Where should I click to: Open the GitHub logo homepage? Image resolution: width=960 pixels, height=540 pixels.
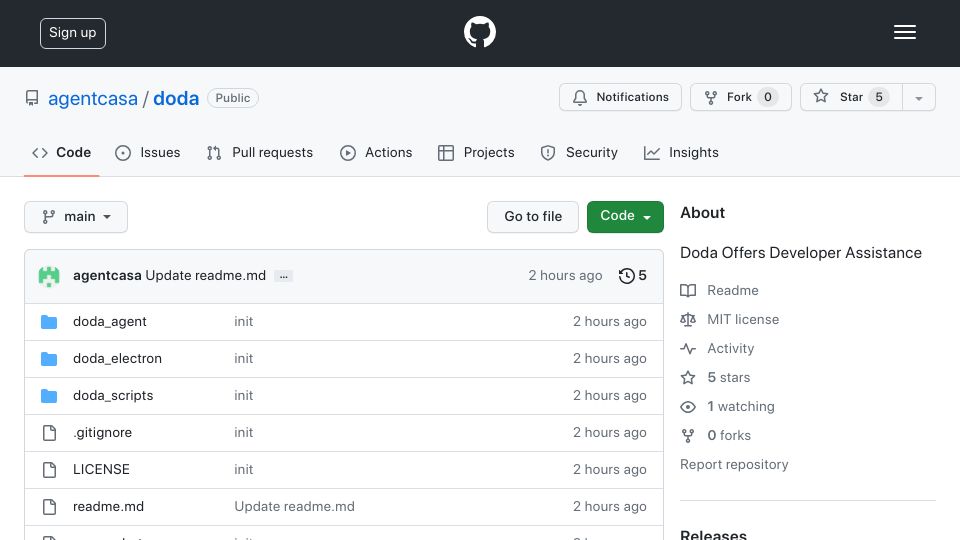[479, 32]
